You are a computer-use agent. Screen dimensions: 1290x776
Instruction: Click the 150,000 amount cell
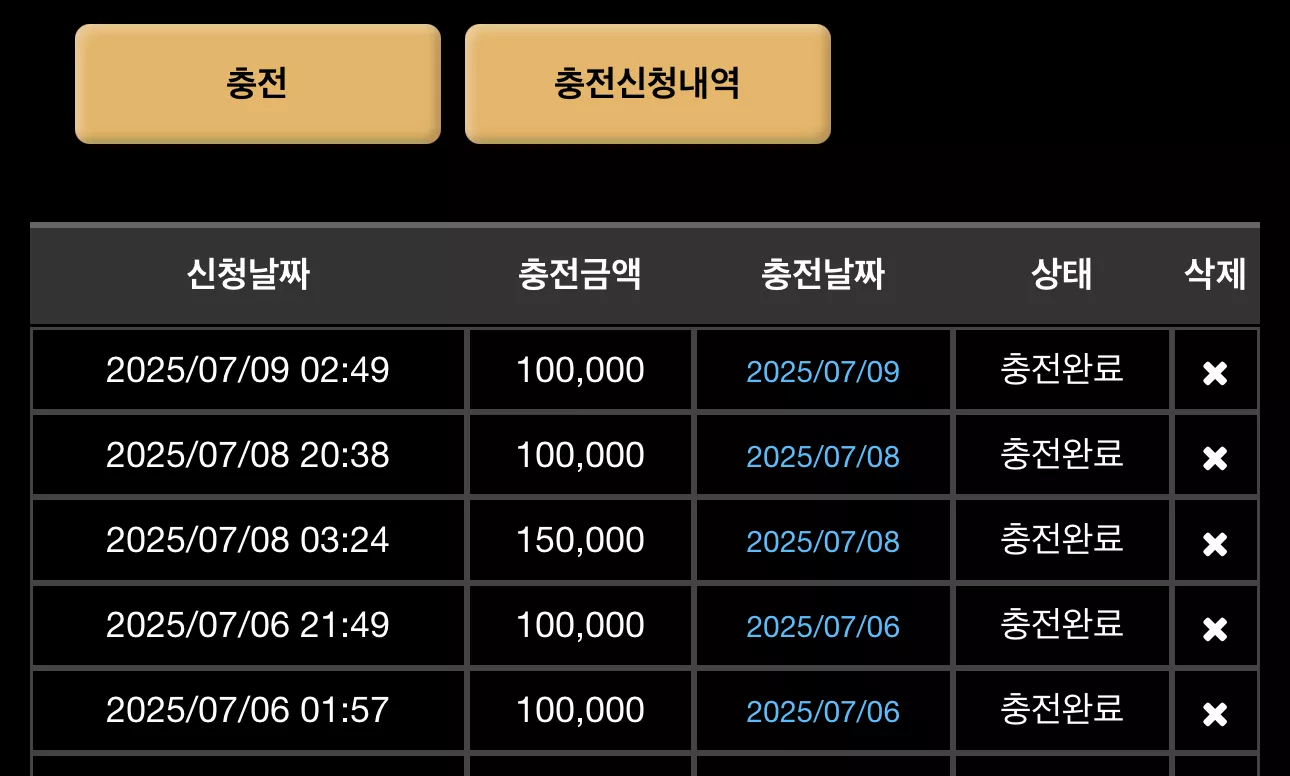pos(580,540)
